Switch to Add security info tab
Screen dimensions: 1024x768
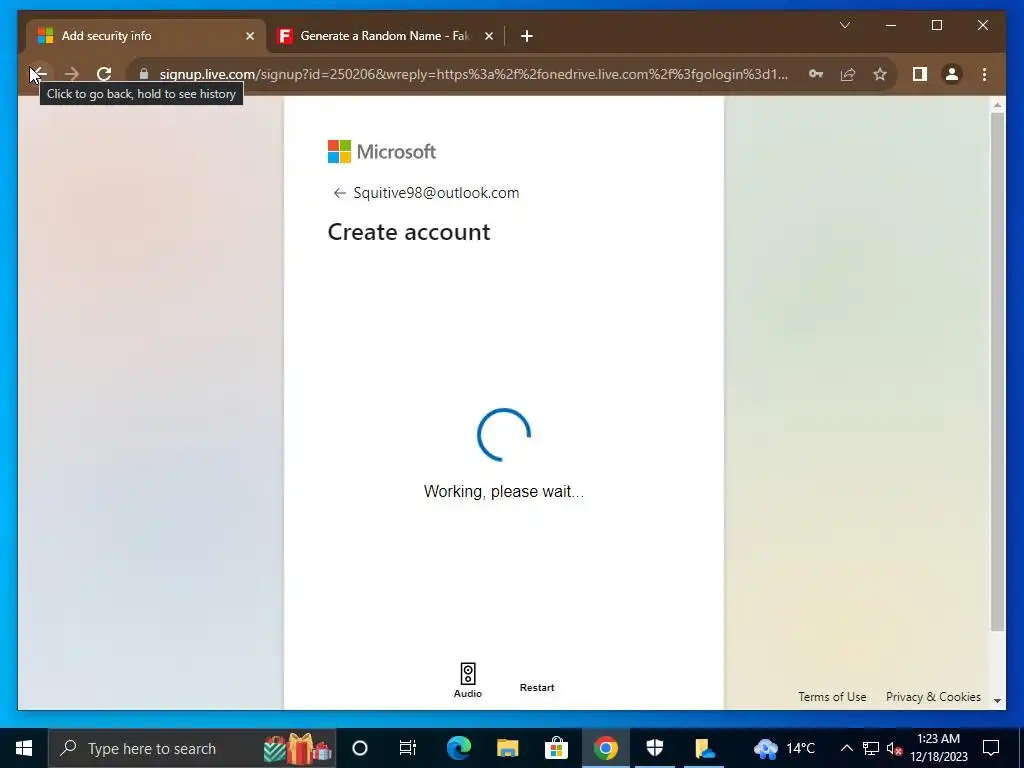145,36
